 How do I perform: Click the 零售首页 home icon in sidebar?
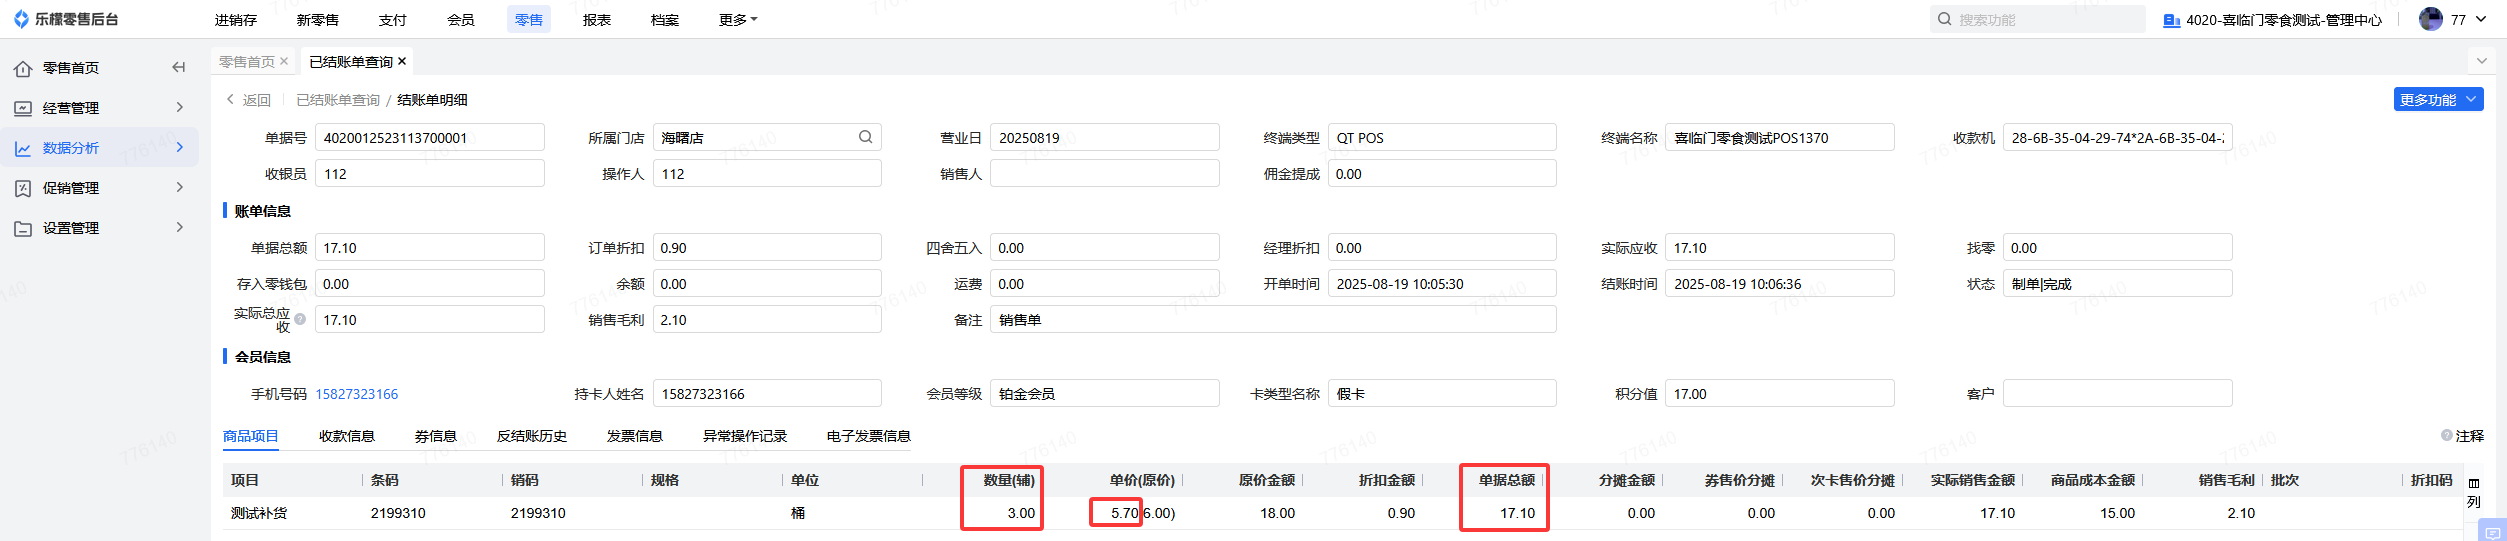pos(23,68)
